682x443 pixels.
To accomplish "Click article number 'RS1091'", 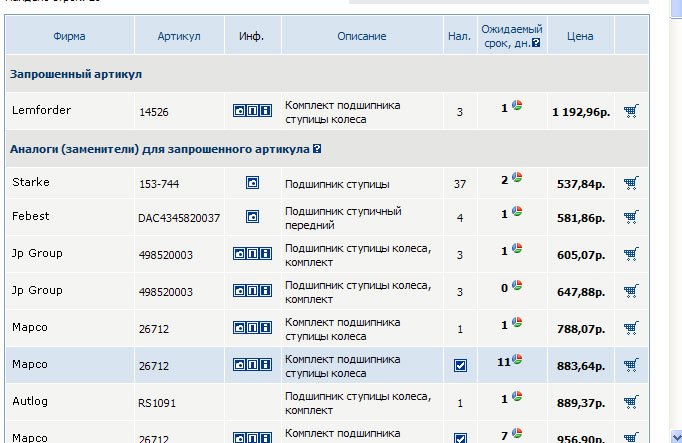I will coord(157,403).
